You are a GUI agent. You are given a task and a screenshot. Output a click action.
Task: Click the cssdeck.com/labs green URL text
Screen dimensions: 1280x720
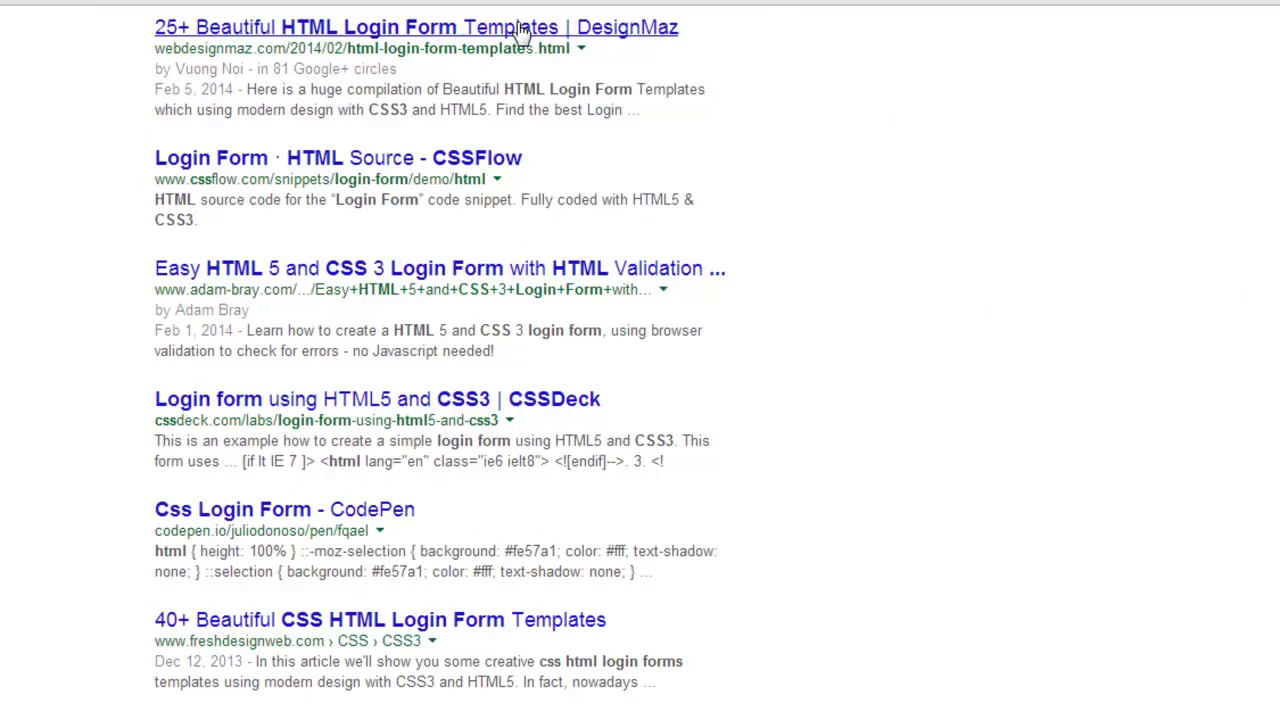click(326, 420)
